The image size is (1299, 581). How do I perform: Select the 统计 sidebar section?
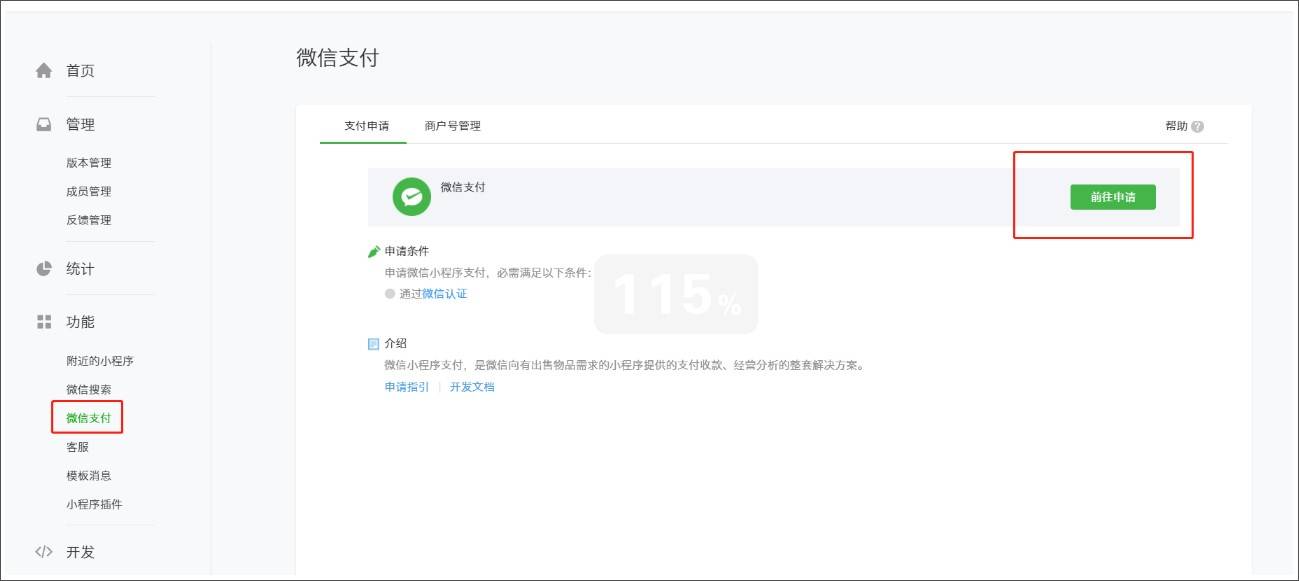click(x=80, y=269)
